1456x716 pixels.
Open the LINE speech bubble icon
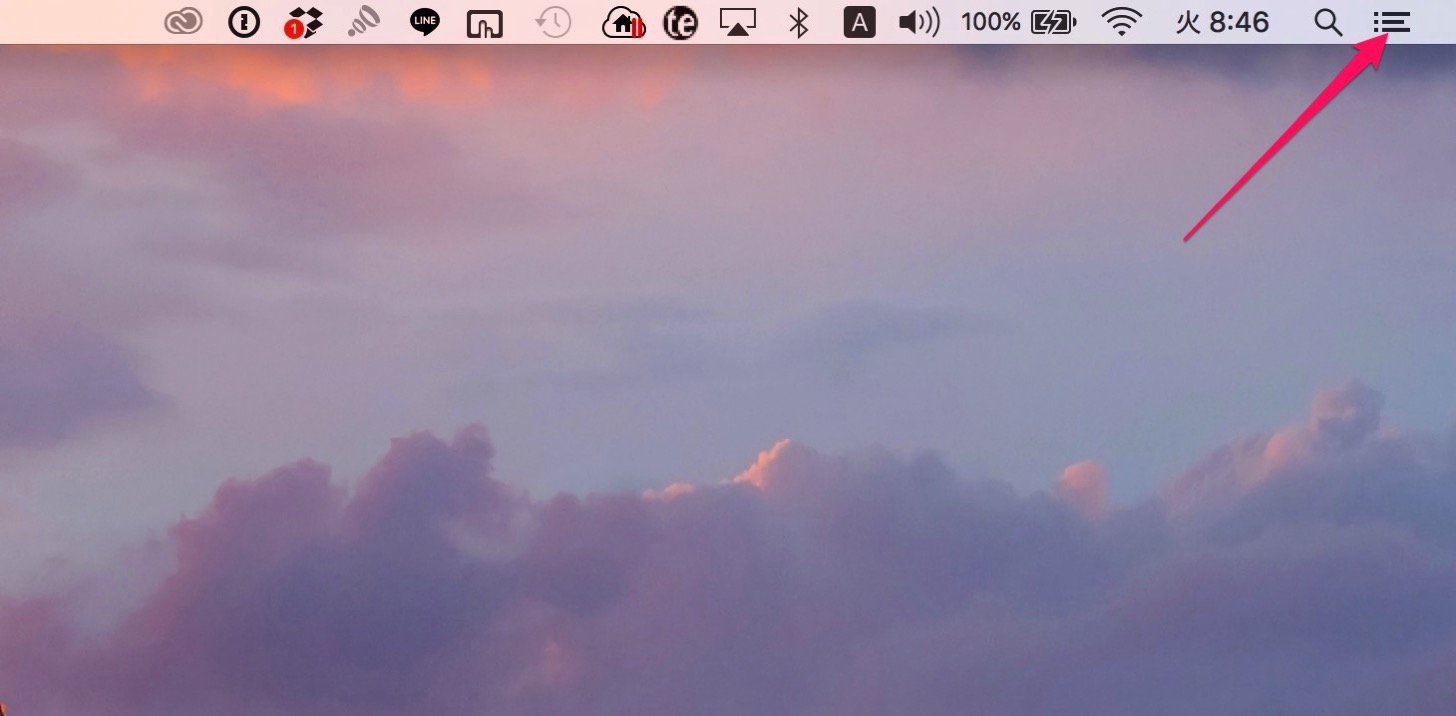425,22
